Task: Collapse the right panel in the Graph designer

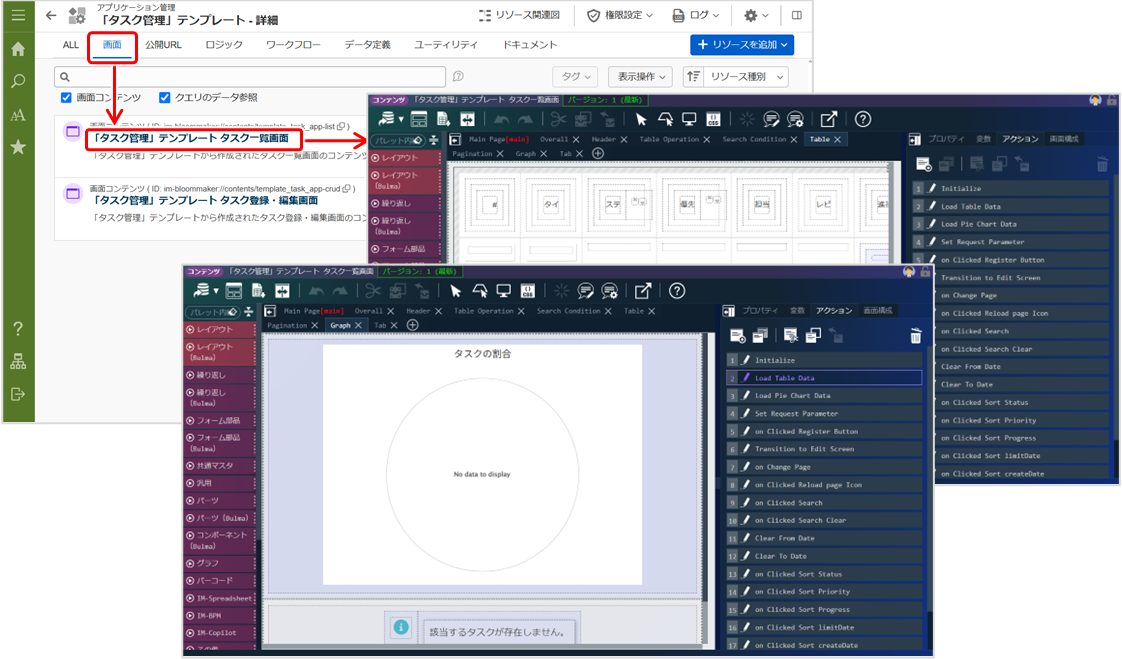Action: 728,311
